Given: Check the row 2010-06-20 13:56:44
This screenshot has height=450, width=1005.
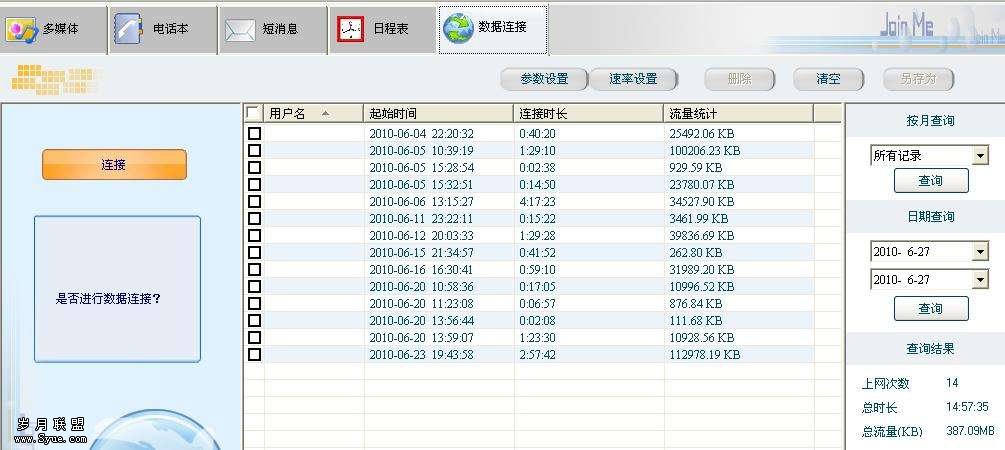Looking at the screenshot, I should coord(254,320).
